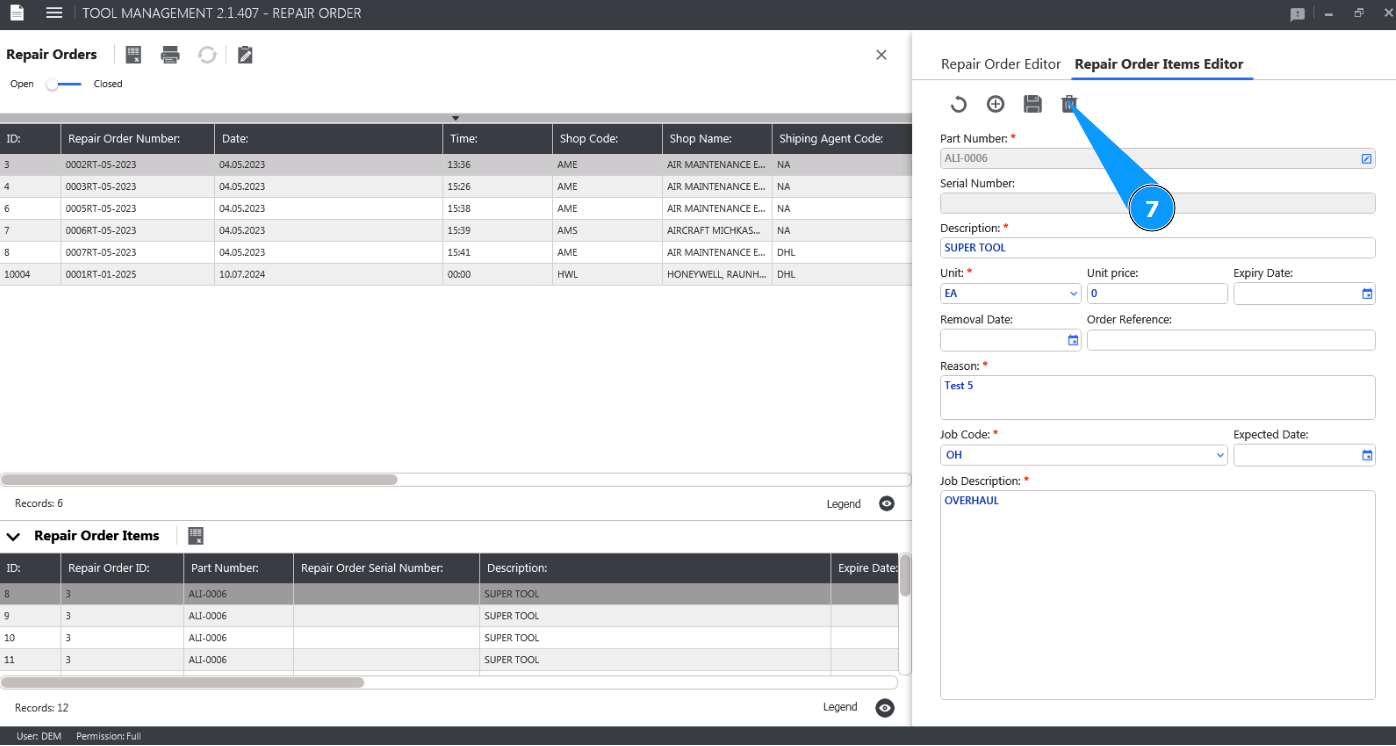
Task: Sort Repair Orders by the Time column
Action: 498,139
